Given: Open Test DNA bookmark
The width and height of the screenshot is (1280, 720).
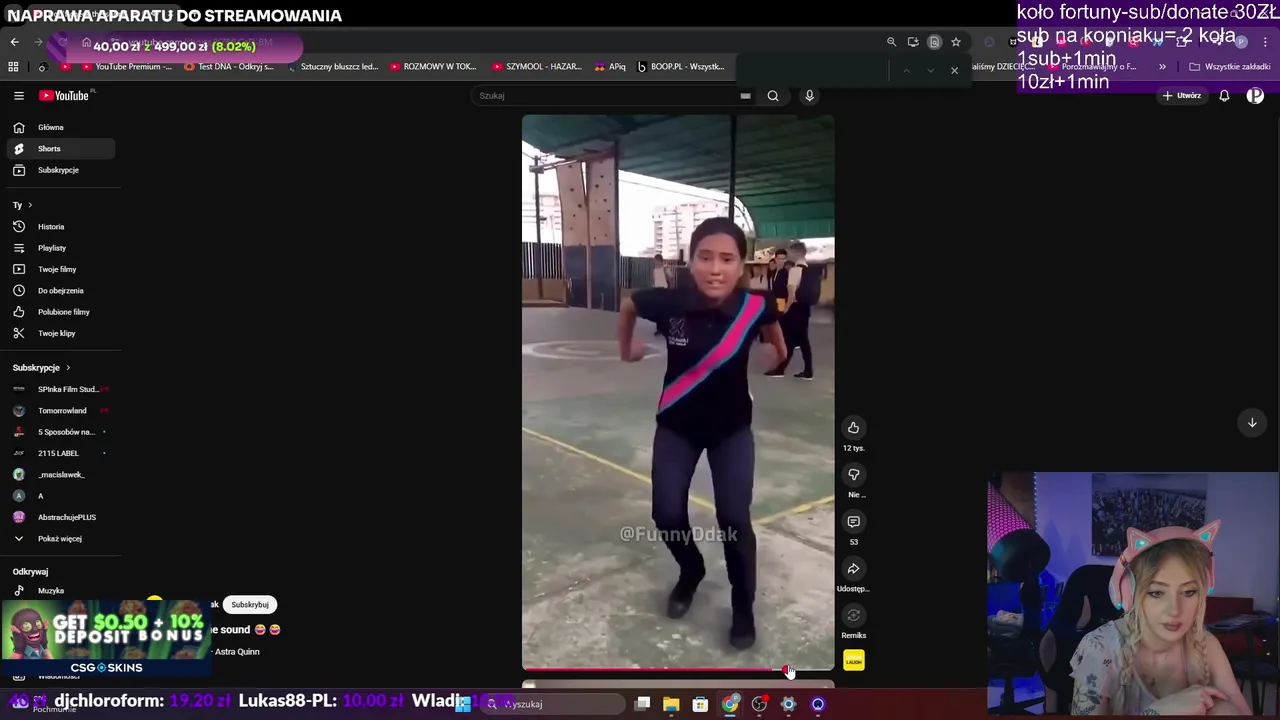Looking at the screenshot, I should [227, 67].
